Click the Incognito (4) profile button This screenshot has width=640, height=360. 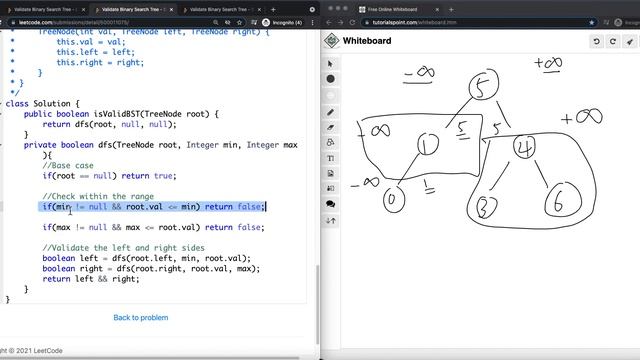[282, 22]
